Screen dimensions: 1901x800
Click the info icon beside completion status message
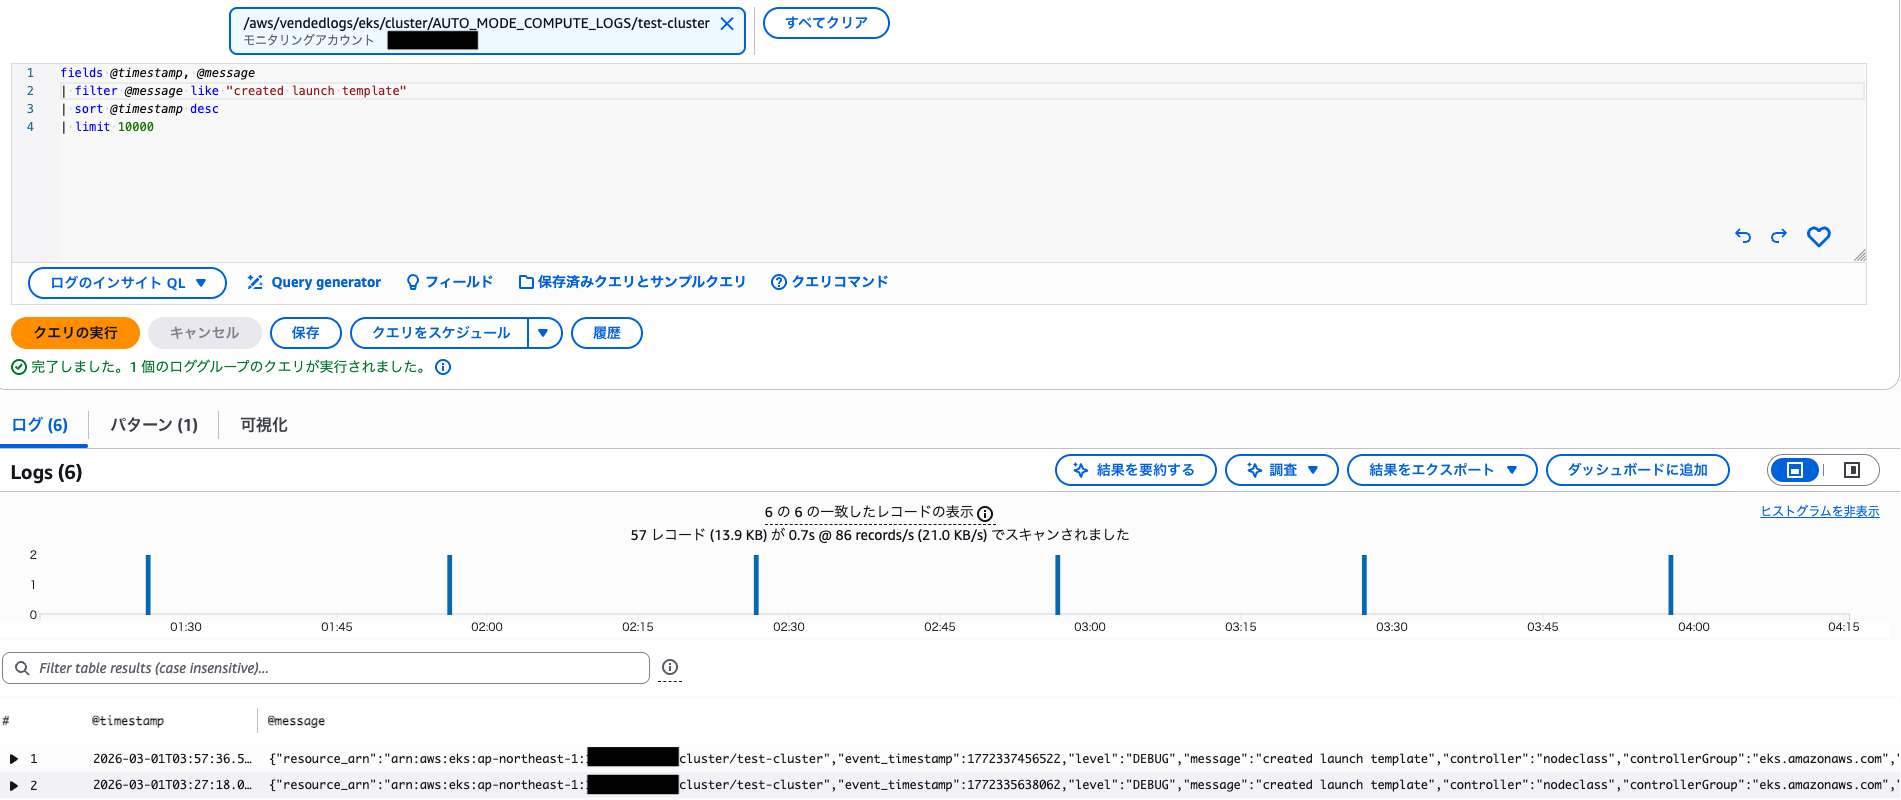tap(443, 367)
